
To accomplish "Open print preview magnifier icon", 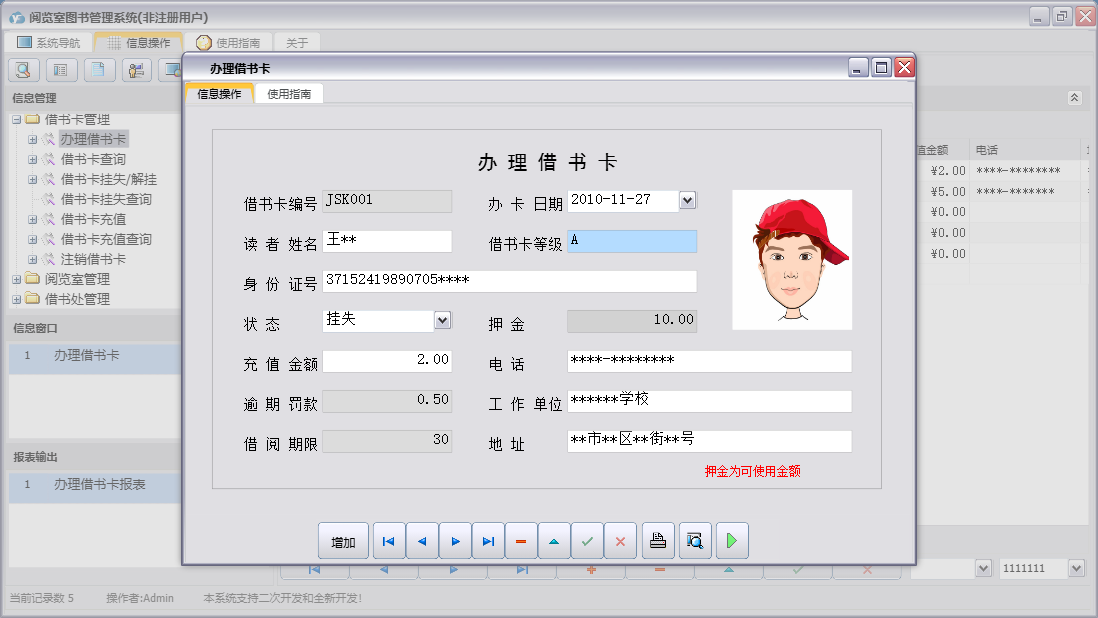I will [695, 541].
